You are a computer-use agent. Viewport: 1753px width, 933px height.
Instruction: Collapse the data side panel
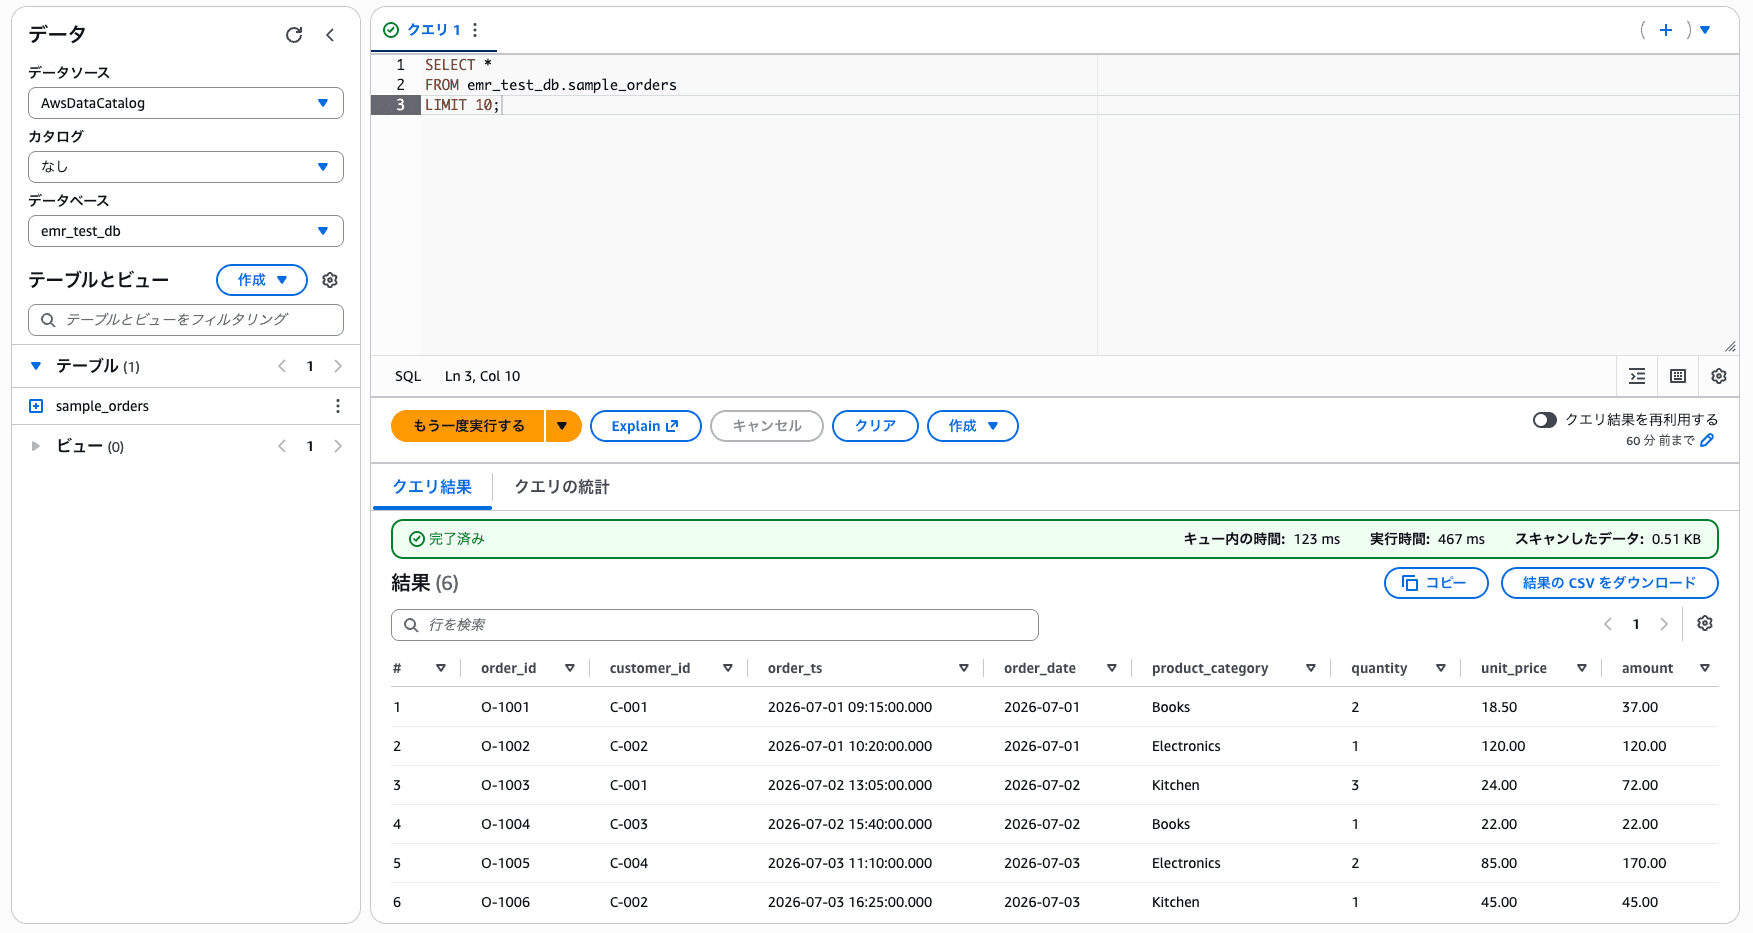click(x=330, y=35)
